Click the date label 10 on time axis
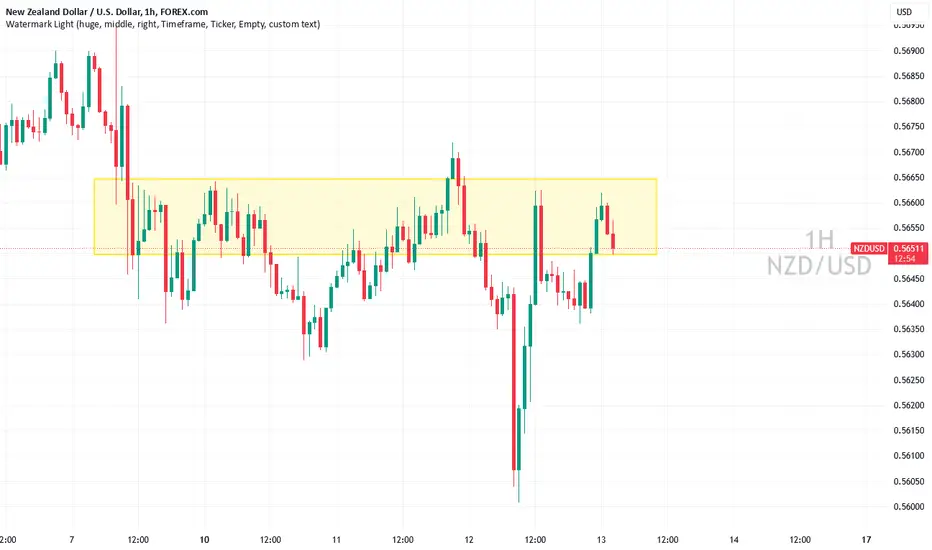Viewport: 932px width, 550px height. click(x=204, y=540)
